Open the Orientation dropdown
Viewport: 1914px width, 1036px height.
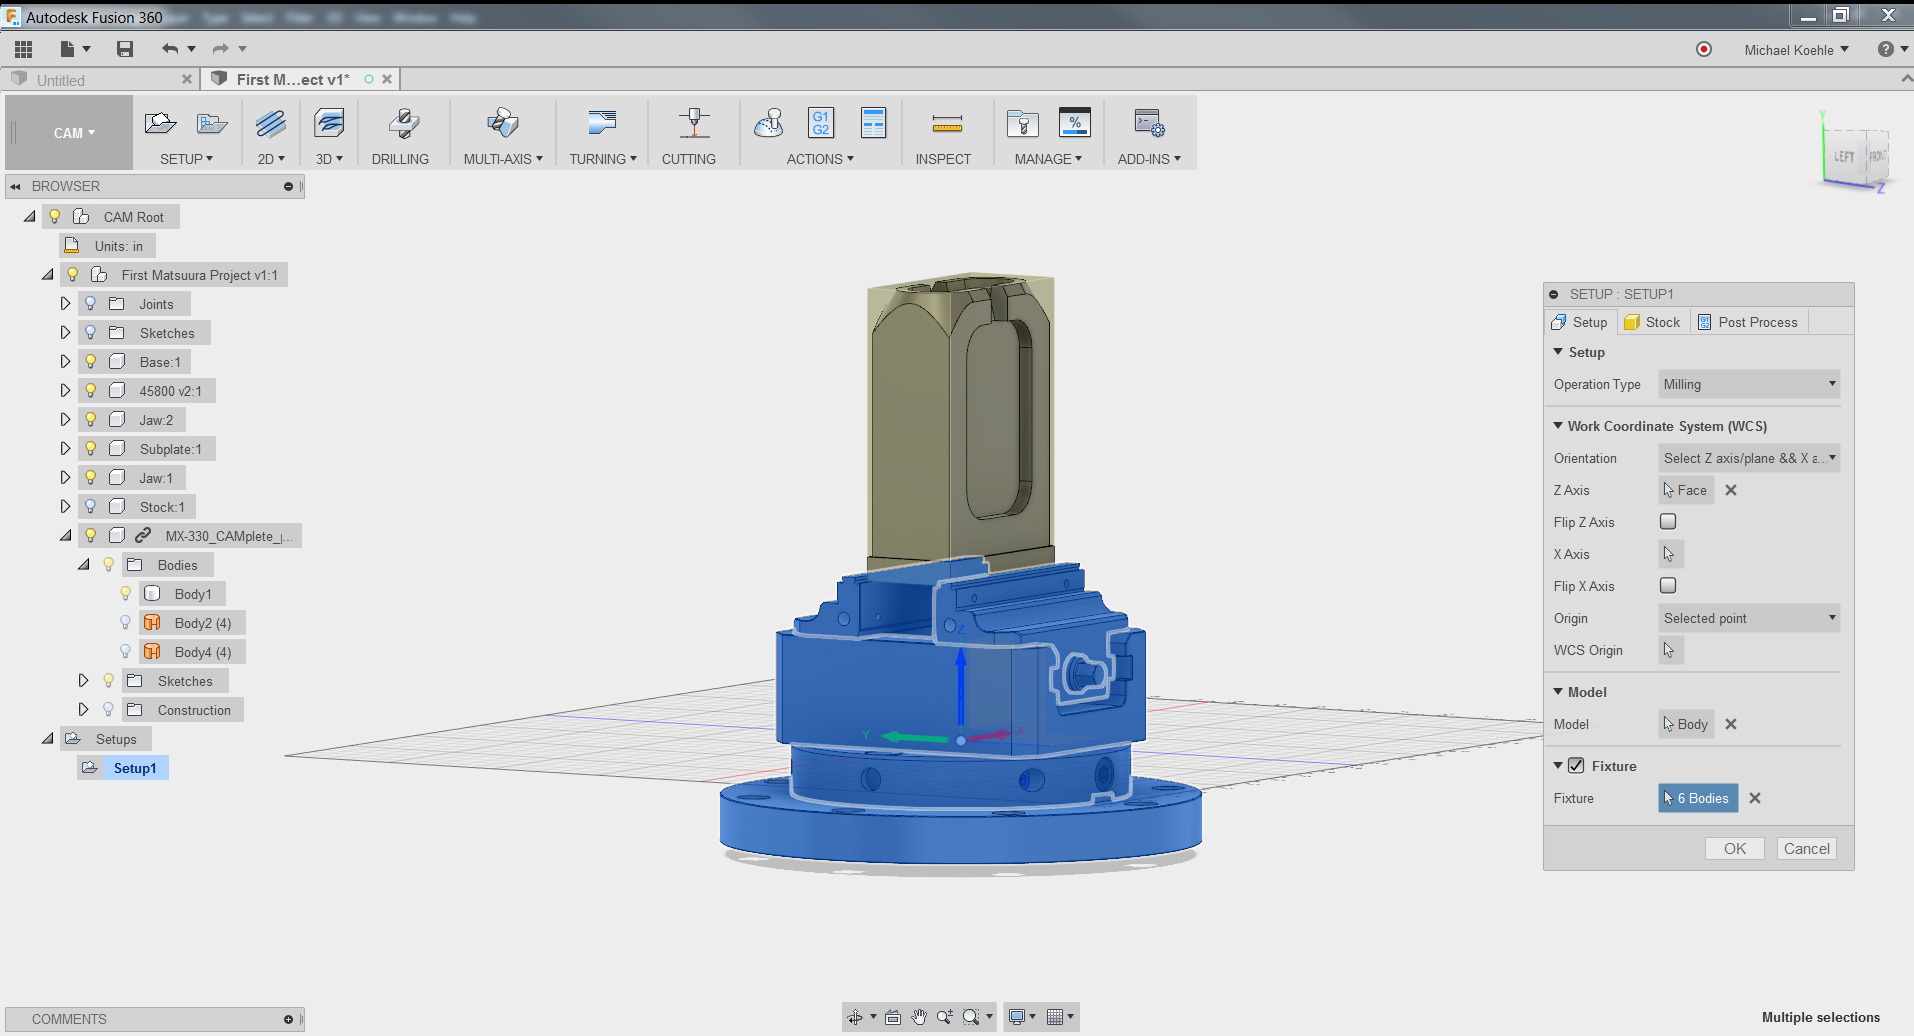(x=1749, y=458)
